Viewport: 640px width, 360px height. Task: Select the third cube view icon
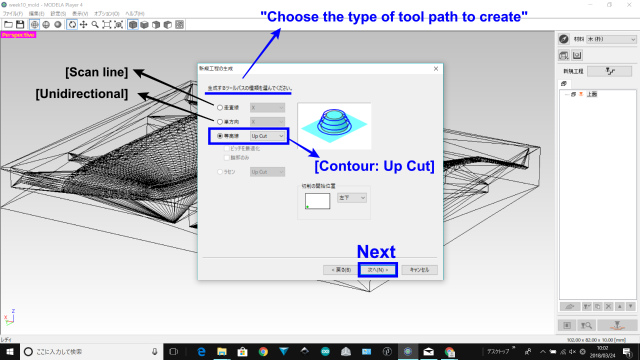click(156, 25)
